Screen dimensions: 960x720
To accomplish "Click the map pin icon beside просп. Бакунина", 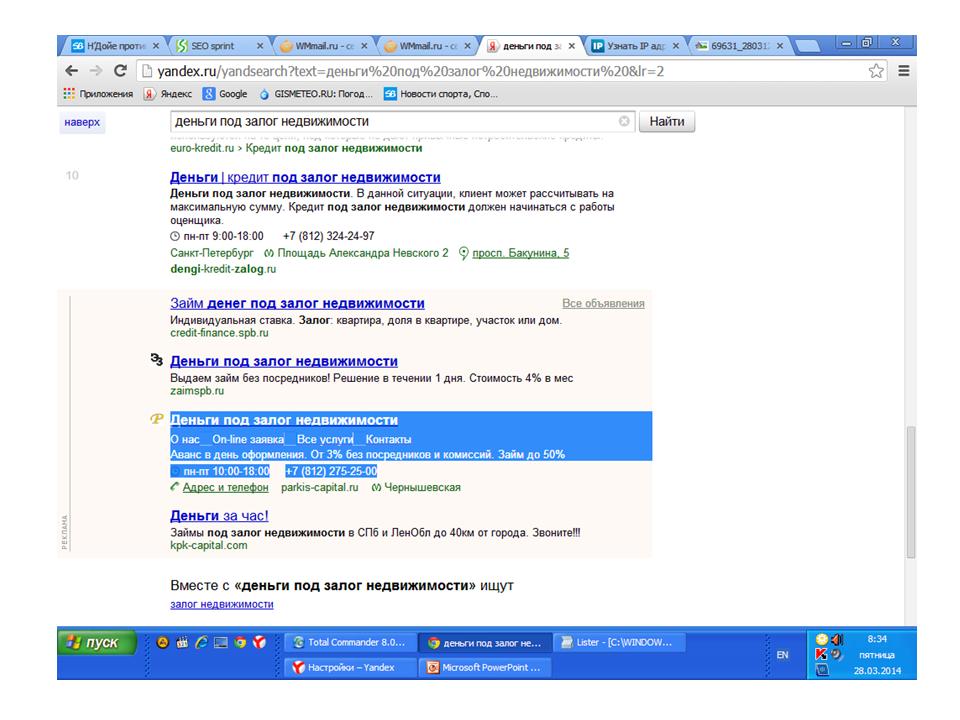I will (463, 253).
